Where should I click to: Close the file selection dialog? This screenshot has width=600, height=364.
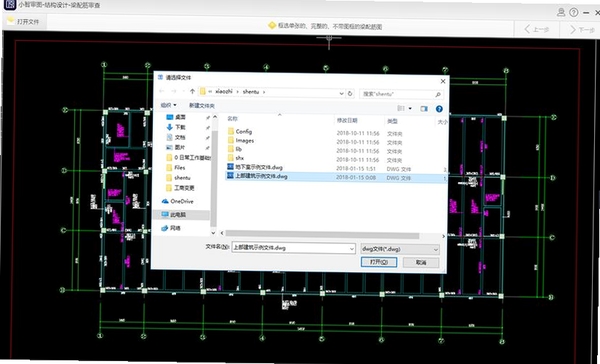tap(443, 81)
